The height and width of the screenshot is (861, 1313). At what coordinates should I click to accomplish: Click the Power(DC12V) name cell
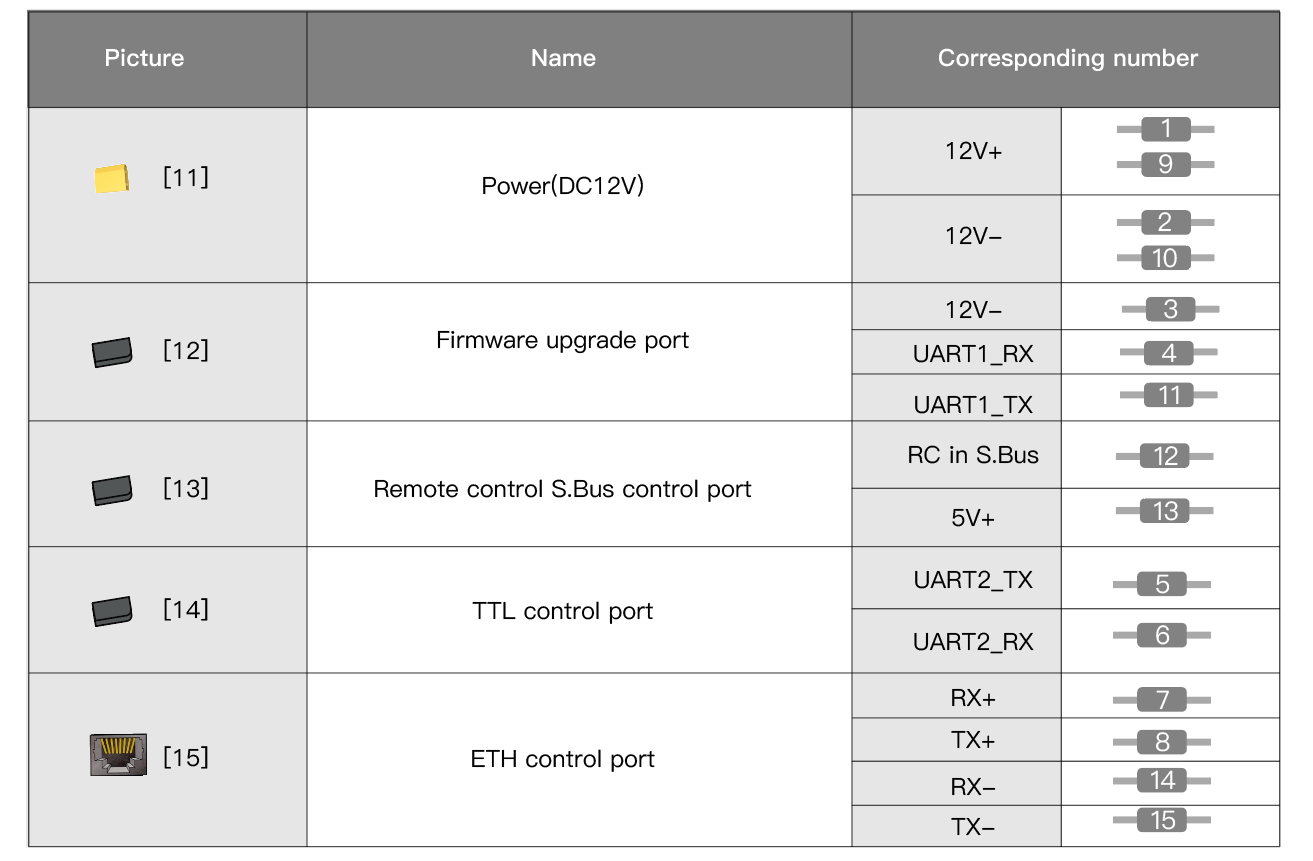pos(563,186)
